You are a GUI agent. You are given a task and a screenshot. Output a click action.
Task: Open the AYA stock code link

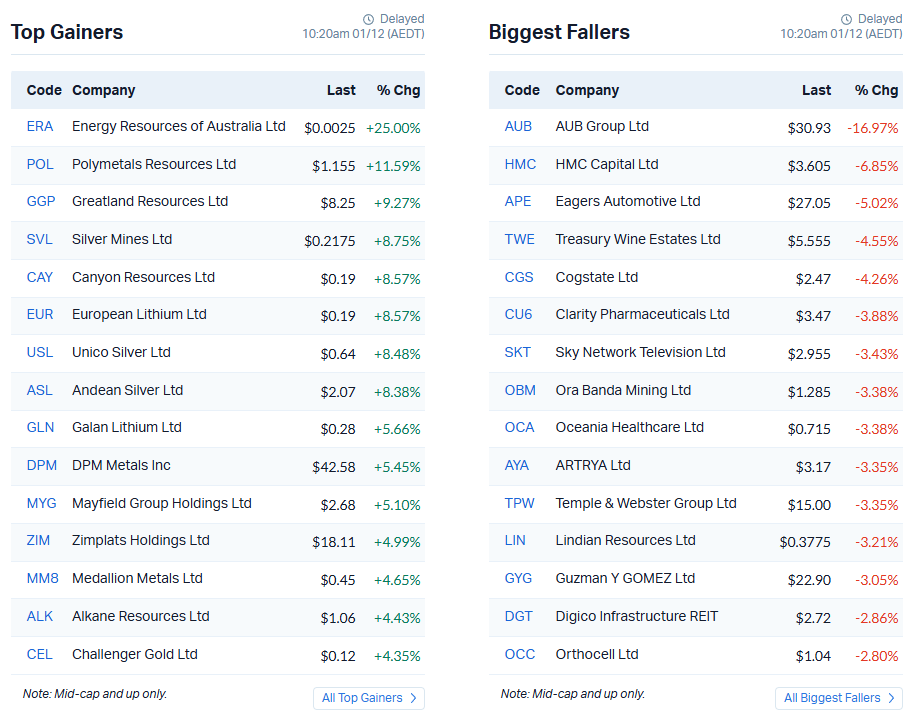click(517, 466)
